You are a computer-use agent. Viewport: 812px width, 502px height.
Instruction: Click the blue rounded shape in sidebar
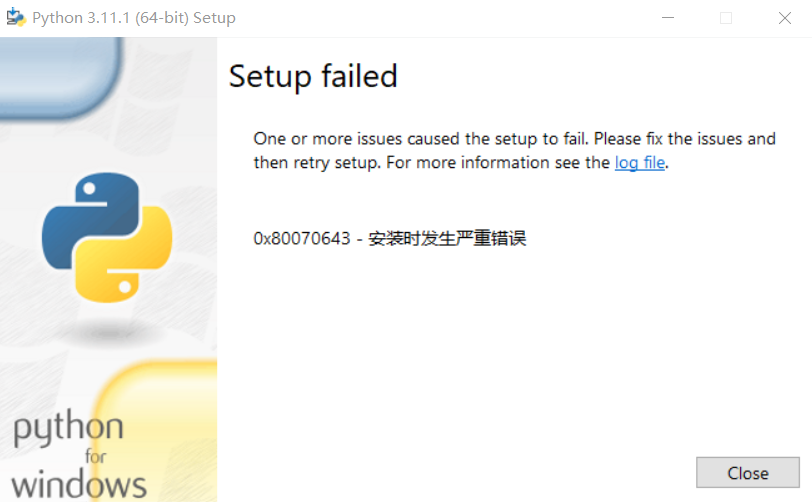61,78
